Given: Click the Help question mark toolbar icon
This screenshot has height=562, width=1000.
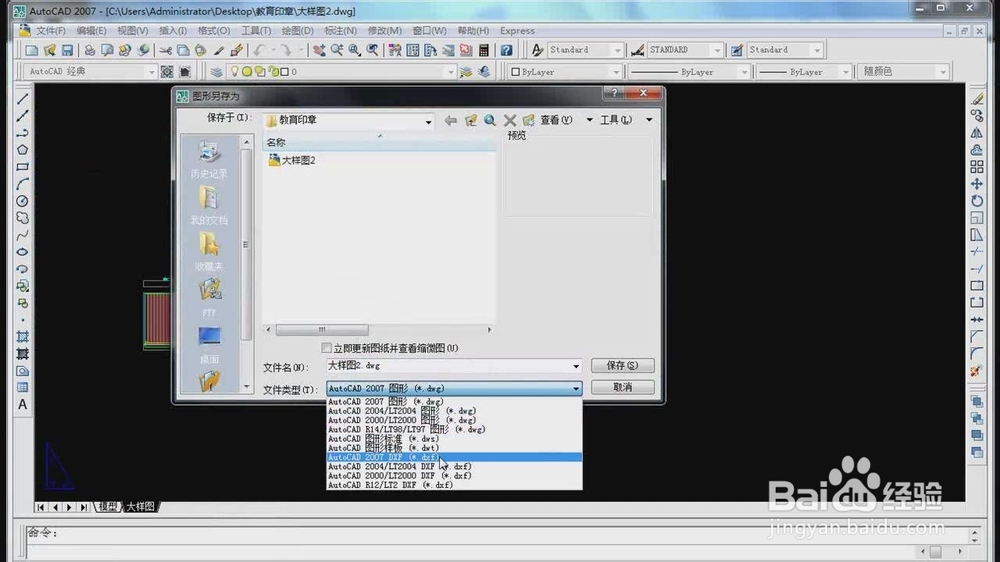Looking at the screenshot, I should (506, 50).
